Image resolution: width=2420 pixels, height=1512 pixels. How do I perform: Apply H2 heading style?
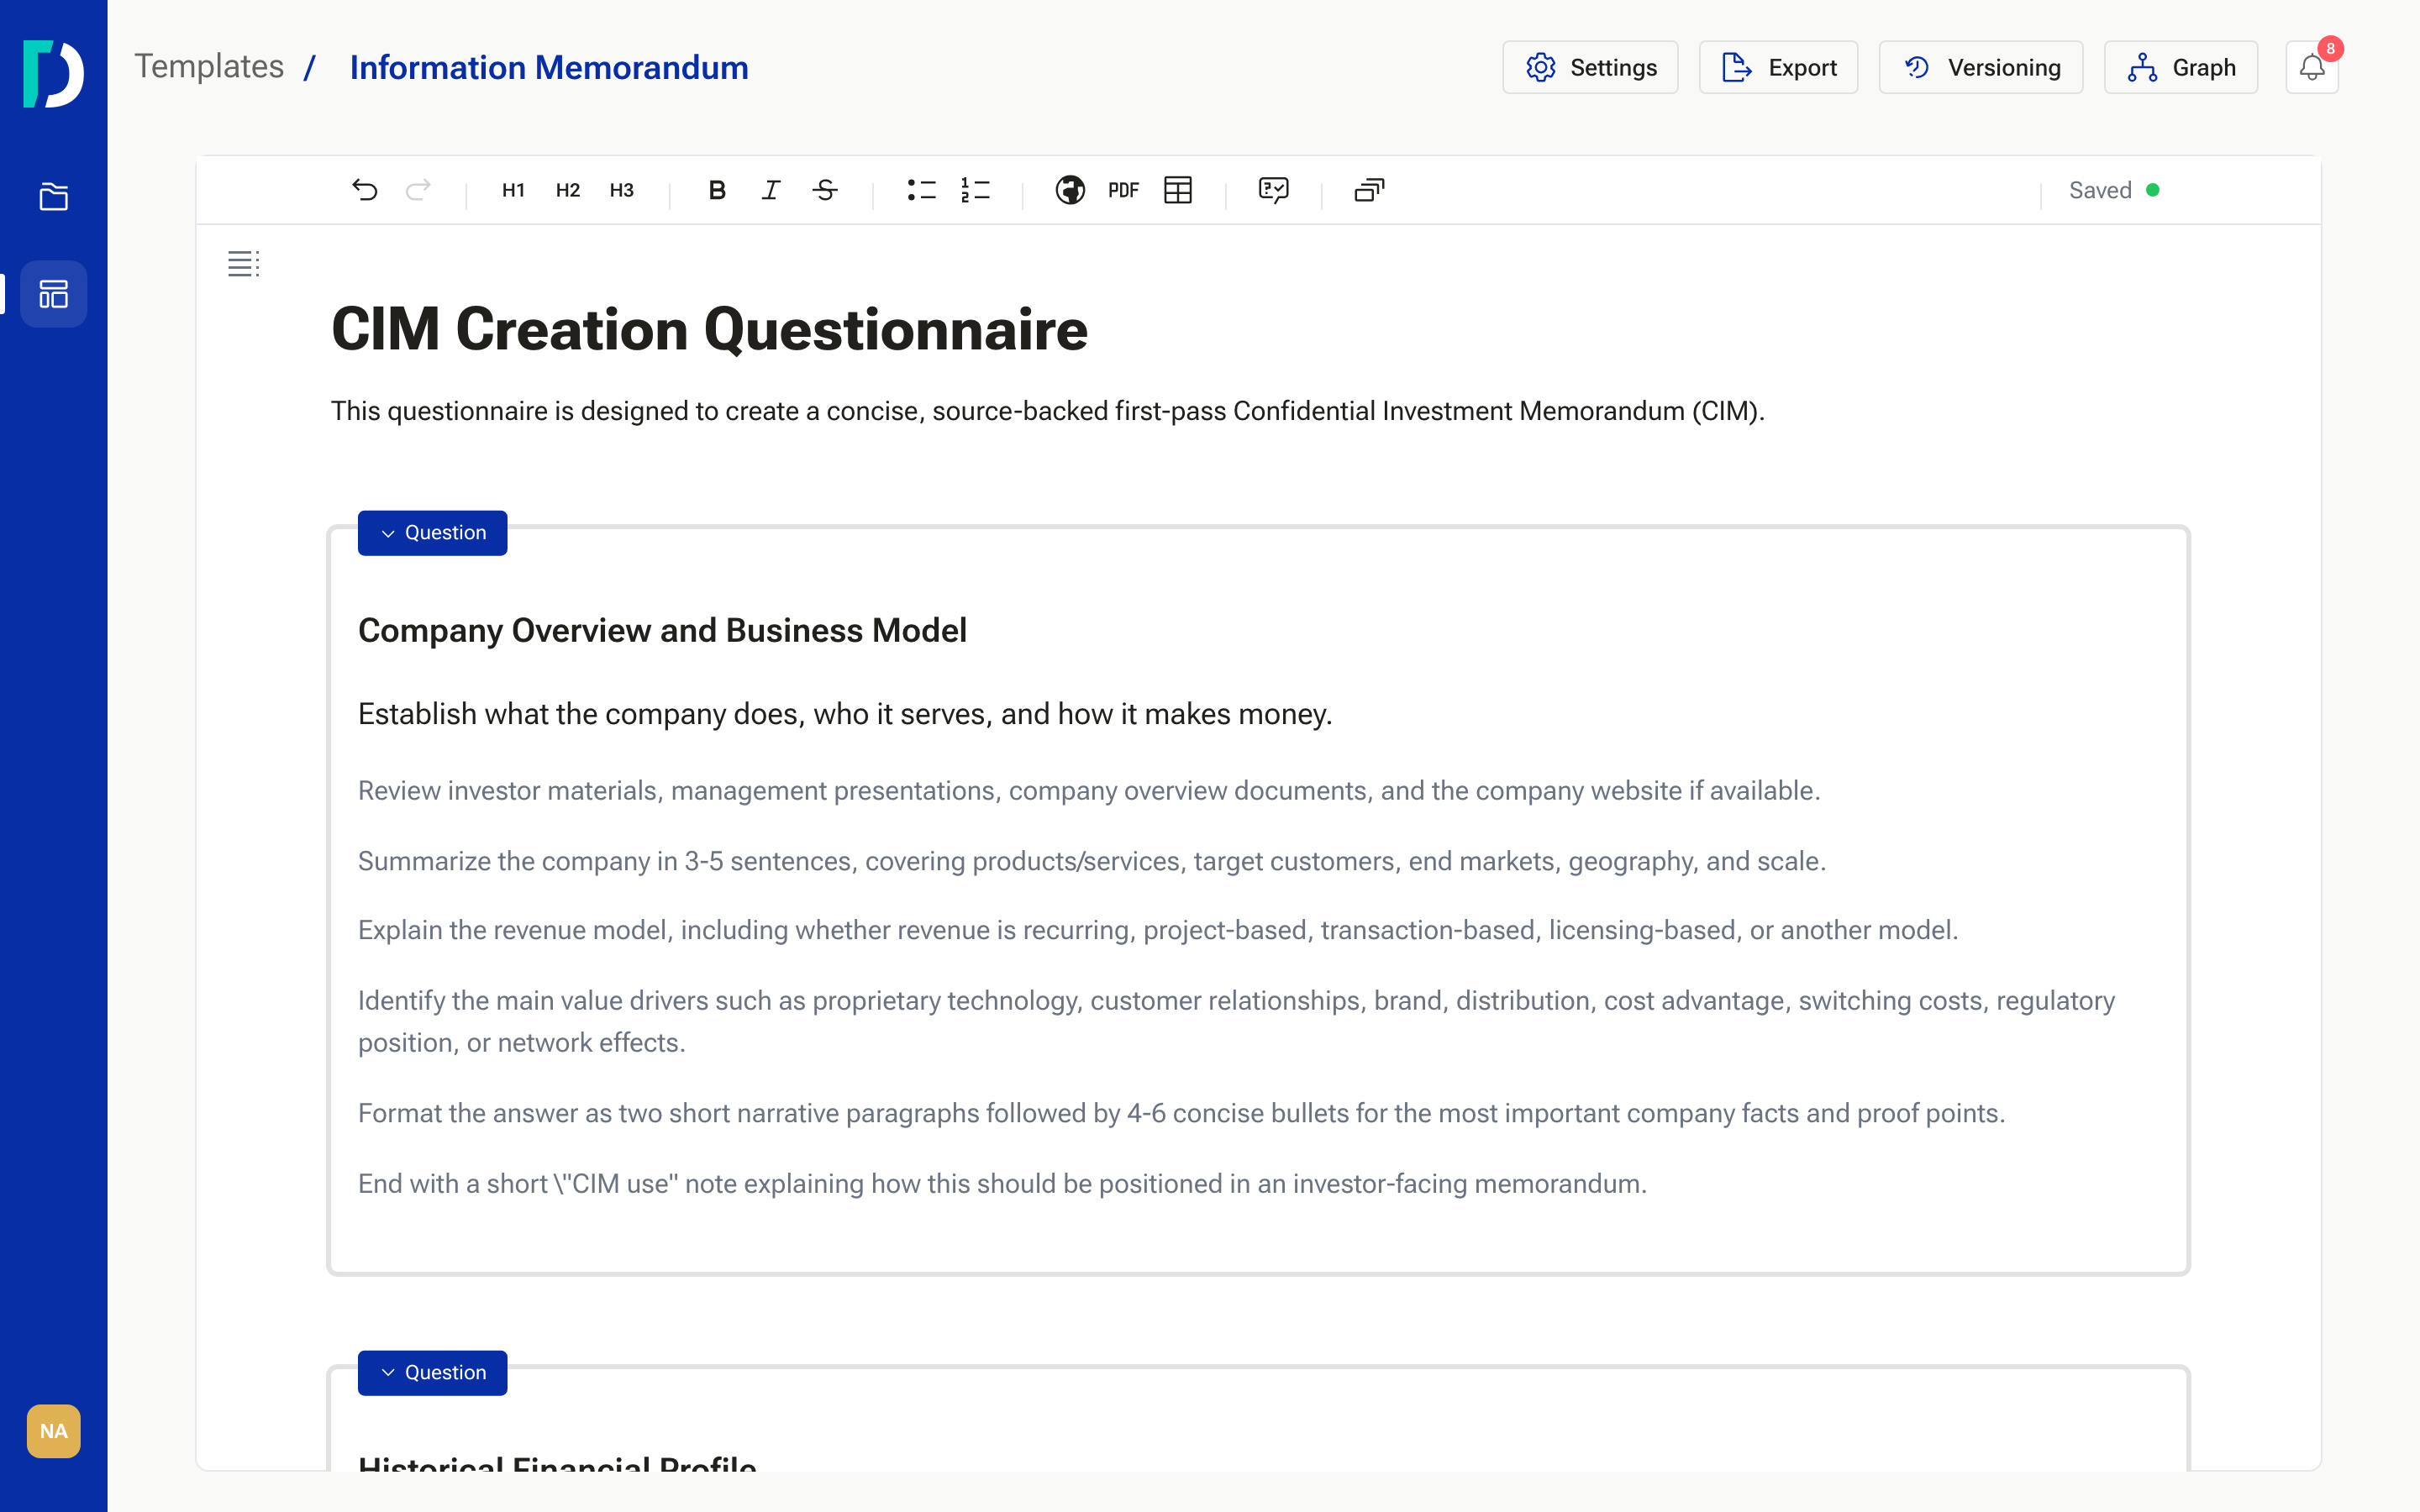click(568, 190)
